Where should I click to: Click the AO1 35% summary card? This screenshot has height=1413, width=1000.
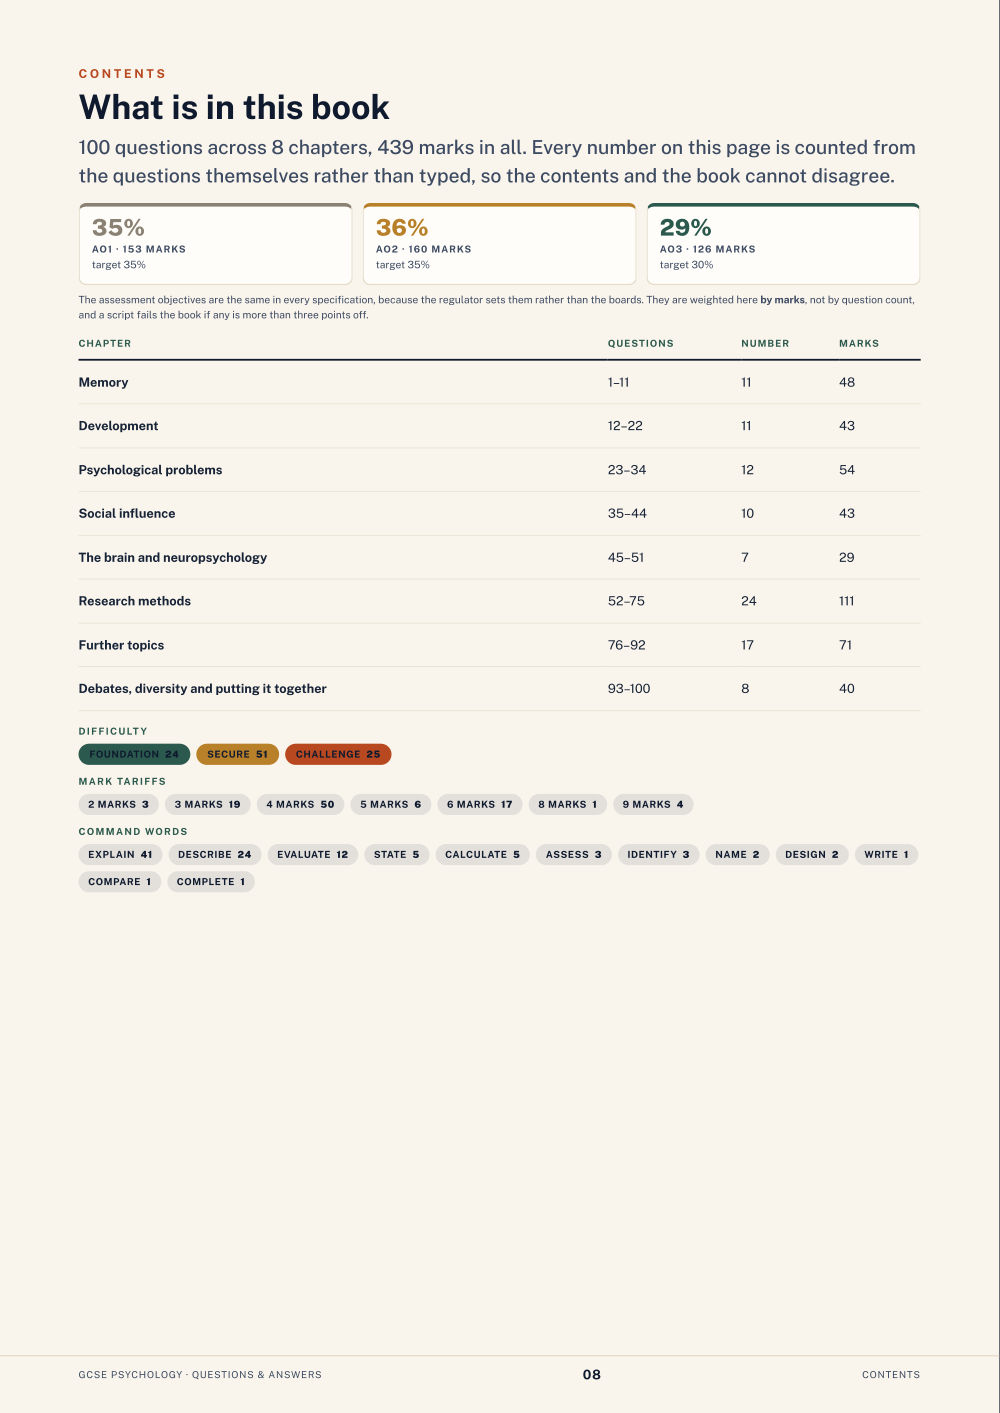coord(215,244)
